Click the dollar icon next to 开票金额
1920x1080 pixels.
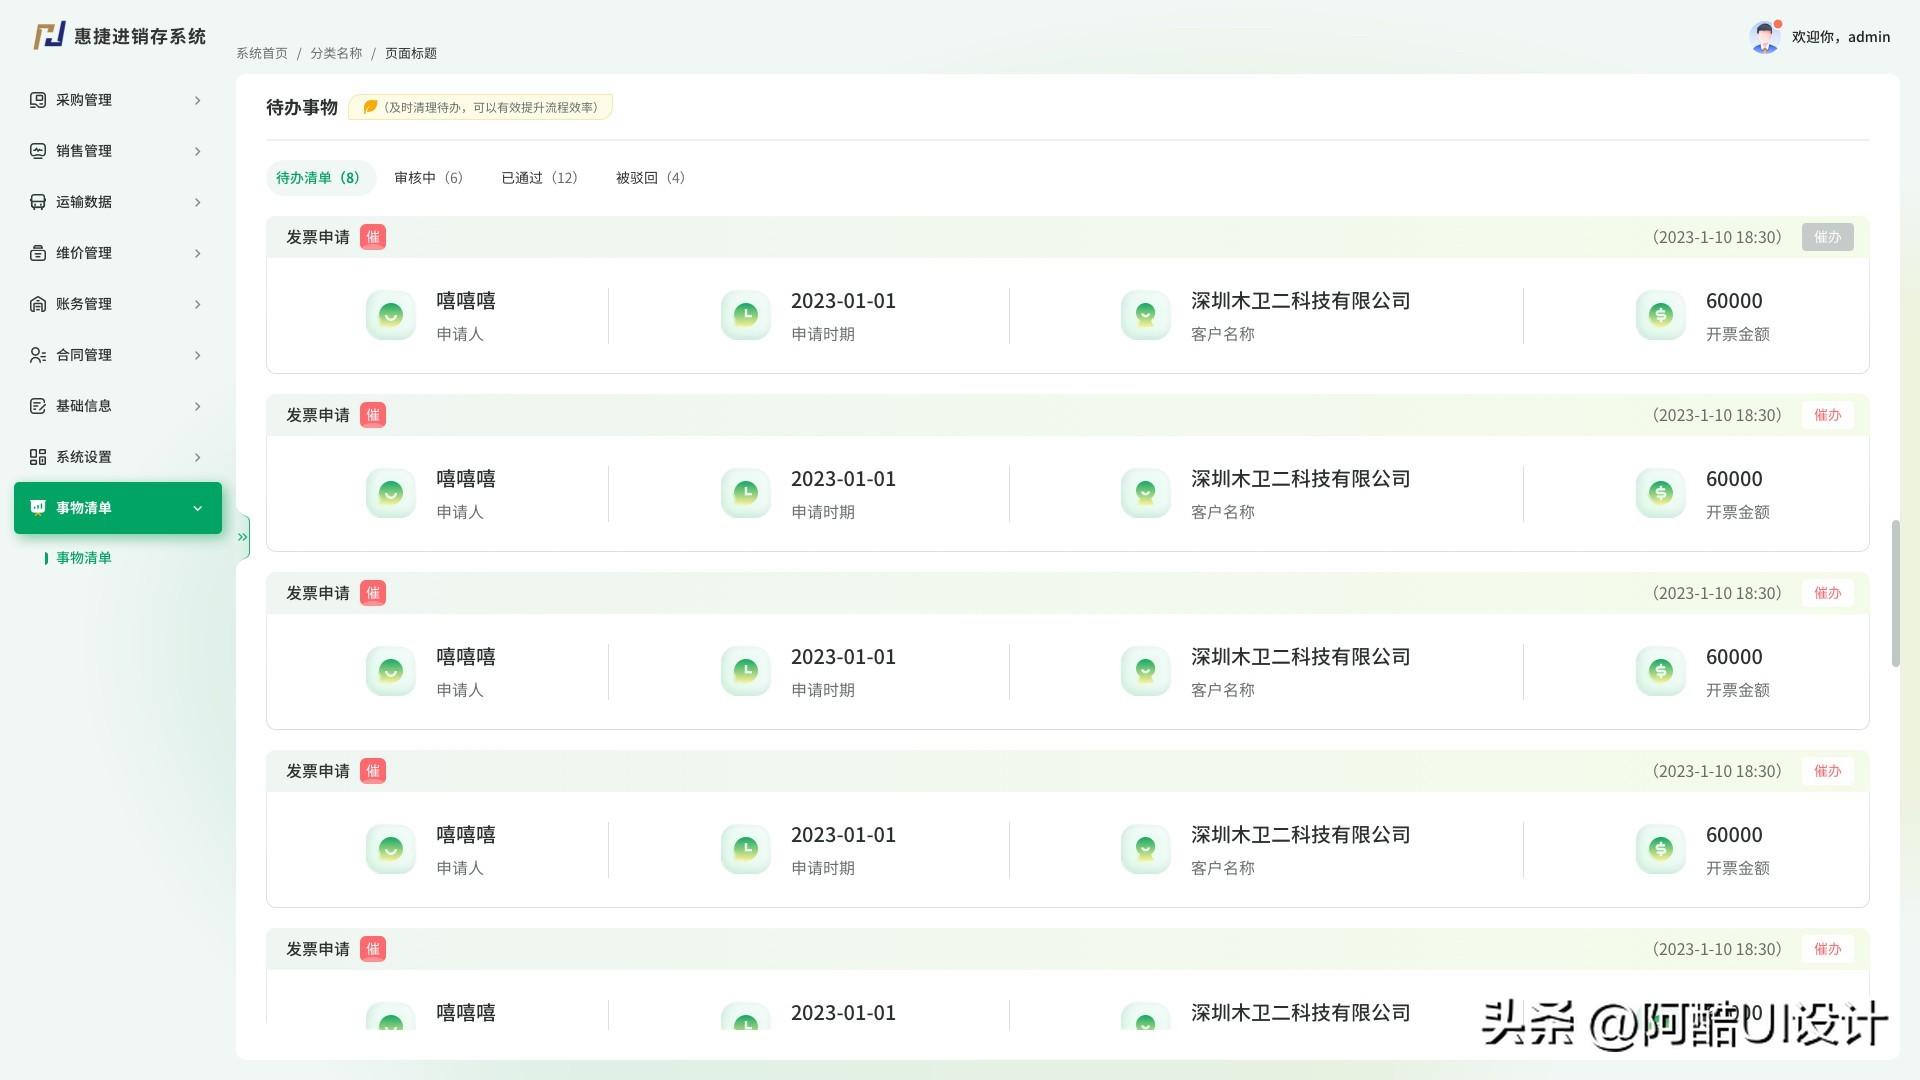1660,314
